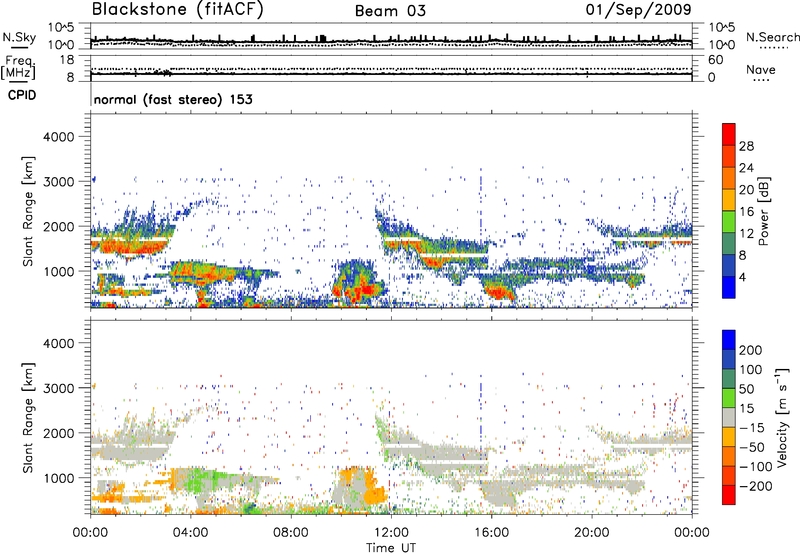Click the 01/Sep/2009 date text
This screenshot has height=554, width=800.
pos(638,9)
